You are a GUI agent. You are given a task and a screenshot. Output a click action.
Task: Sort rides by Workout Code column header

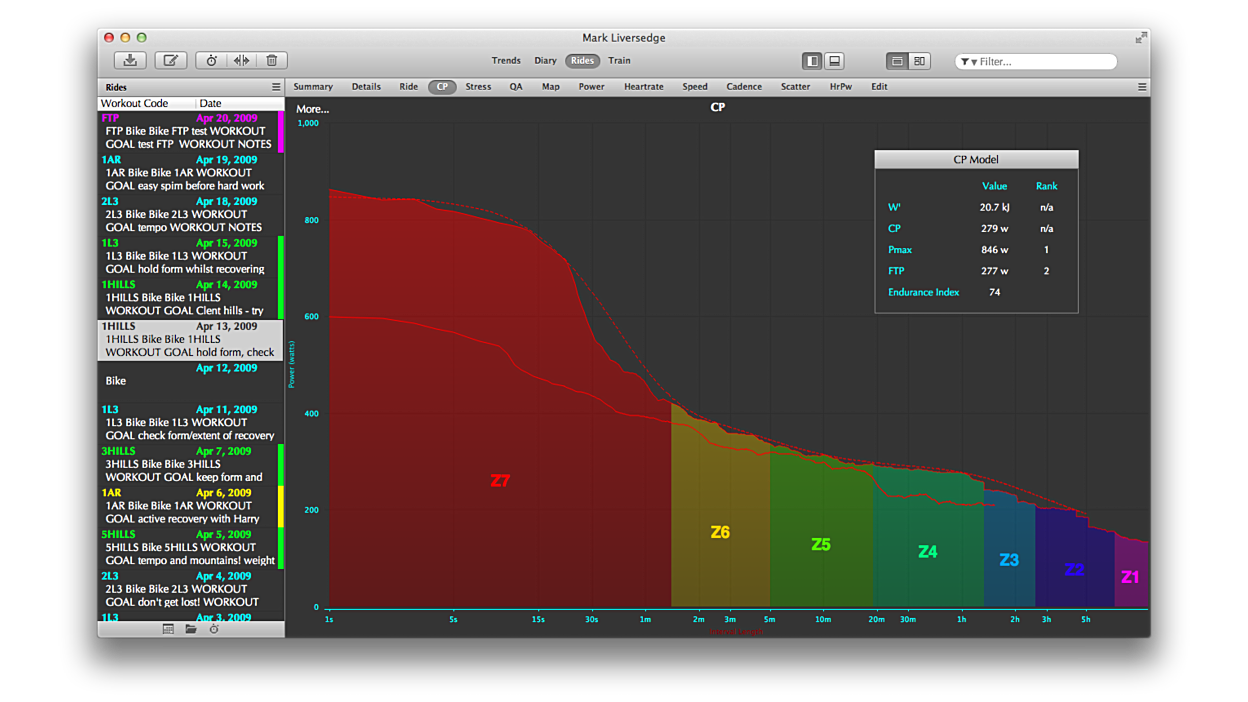135,103
